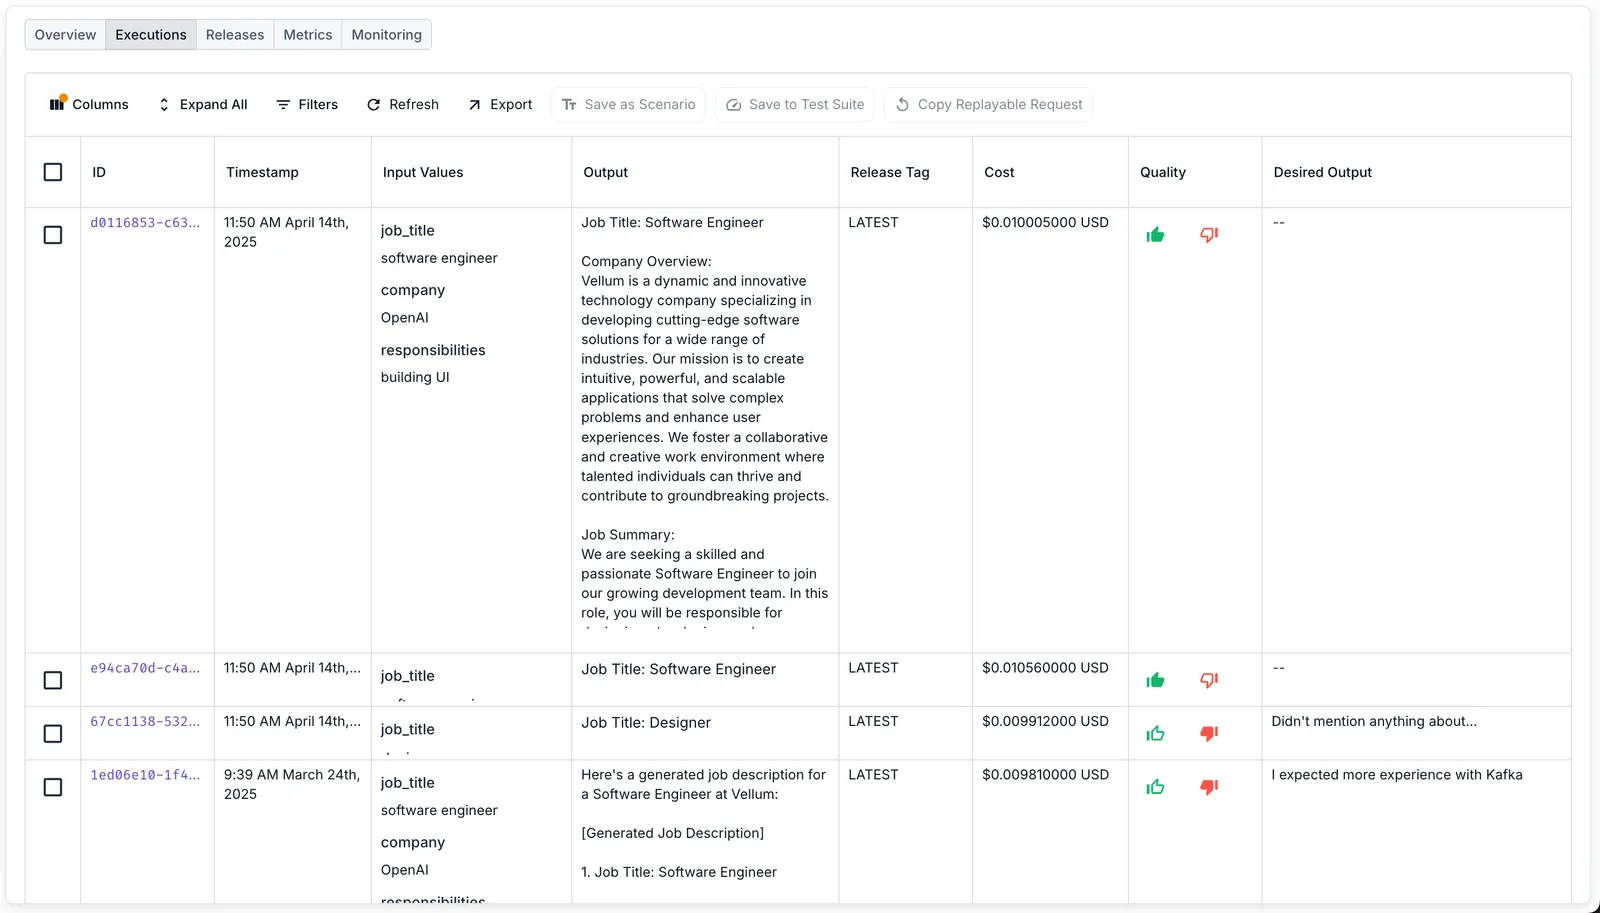Expand all rows with Expand All

pyautogui.click(x=203, y=104)
